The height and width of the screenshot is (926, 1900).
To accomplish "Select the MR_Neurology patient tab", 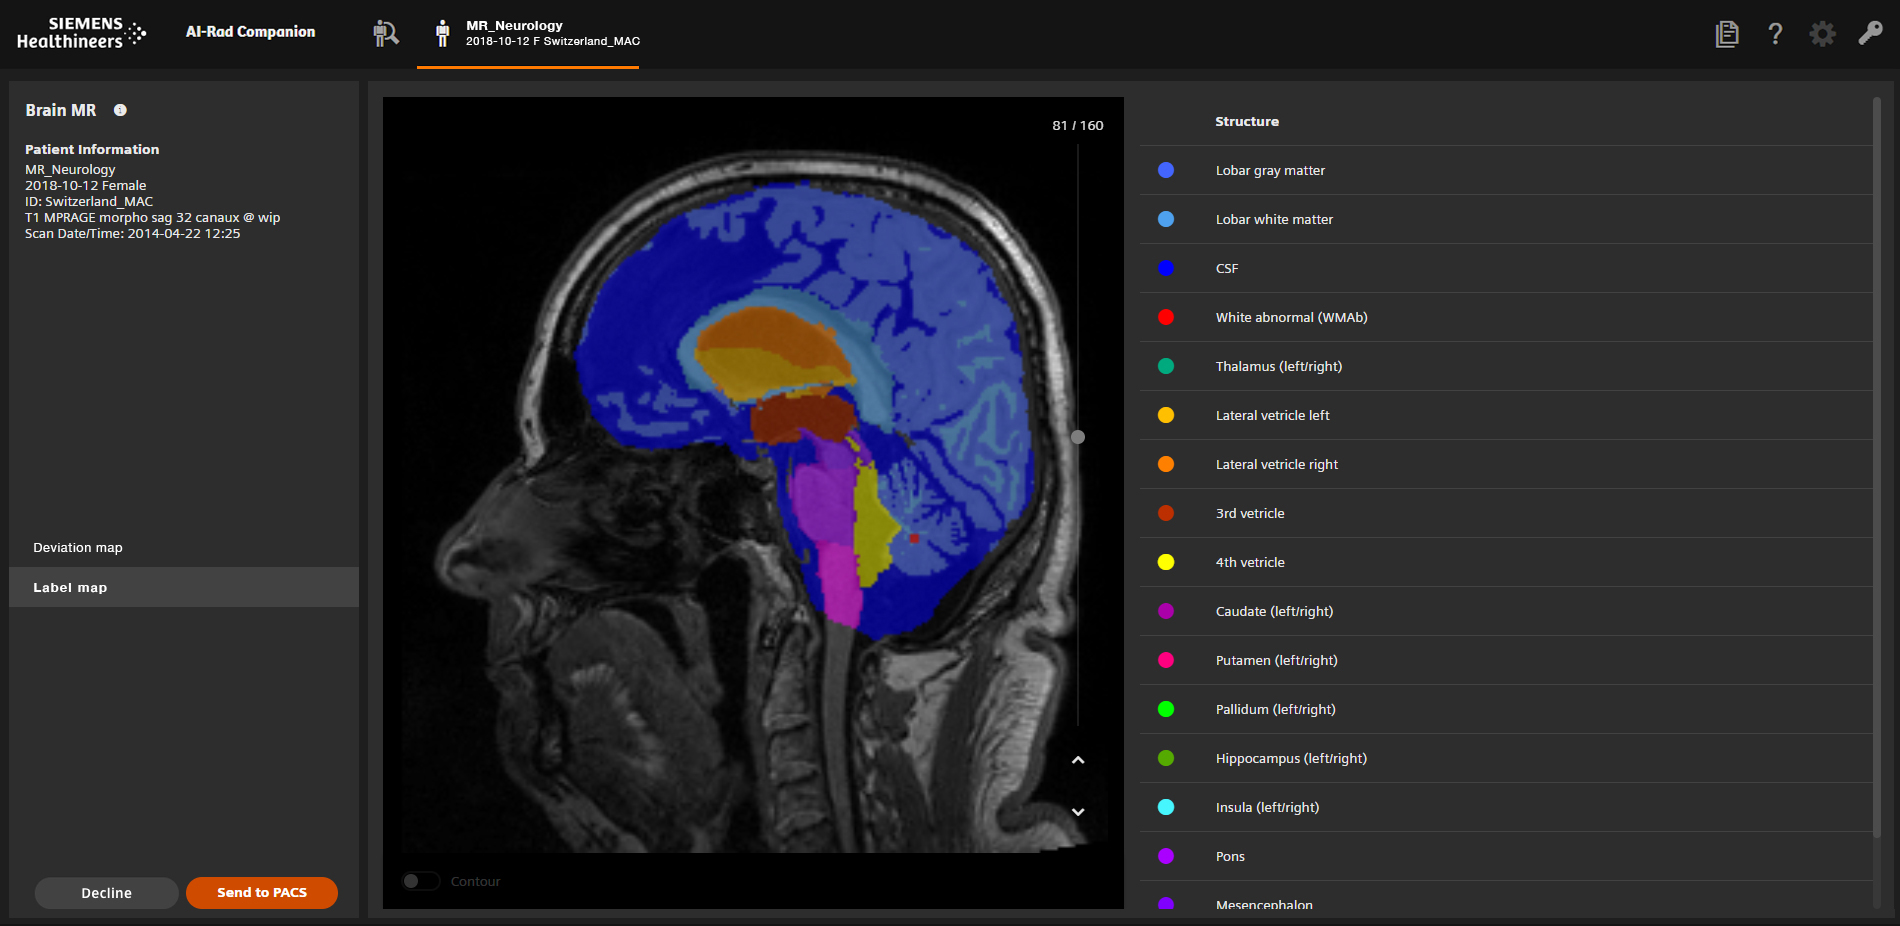I will pos(528,34).
